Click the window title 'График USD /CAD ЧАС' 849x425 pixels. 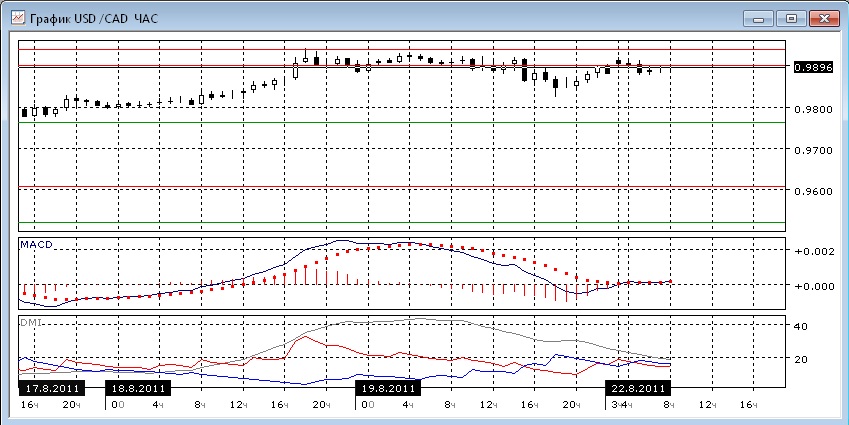pyautogui.click(x=94, y=18)
